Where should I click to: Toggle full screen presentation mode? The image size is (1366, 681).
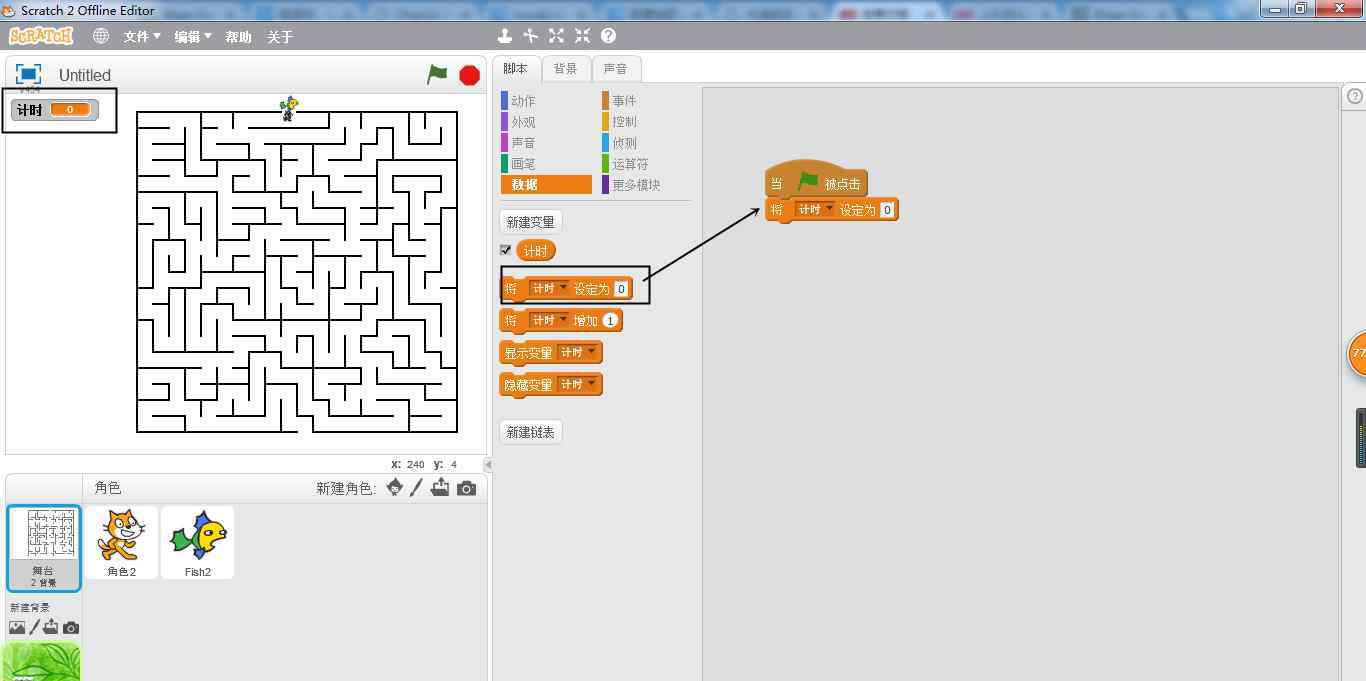29,74
